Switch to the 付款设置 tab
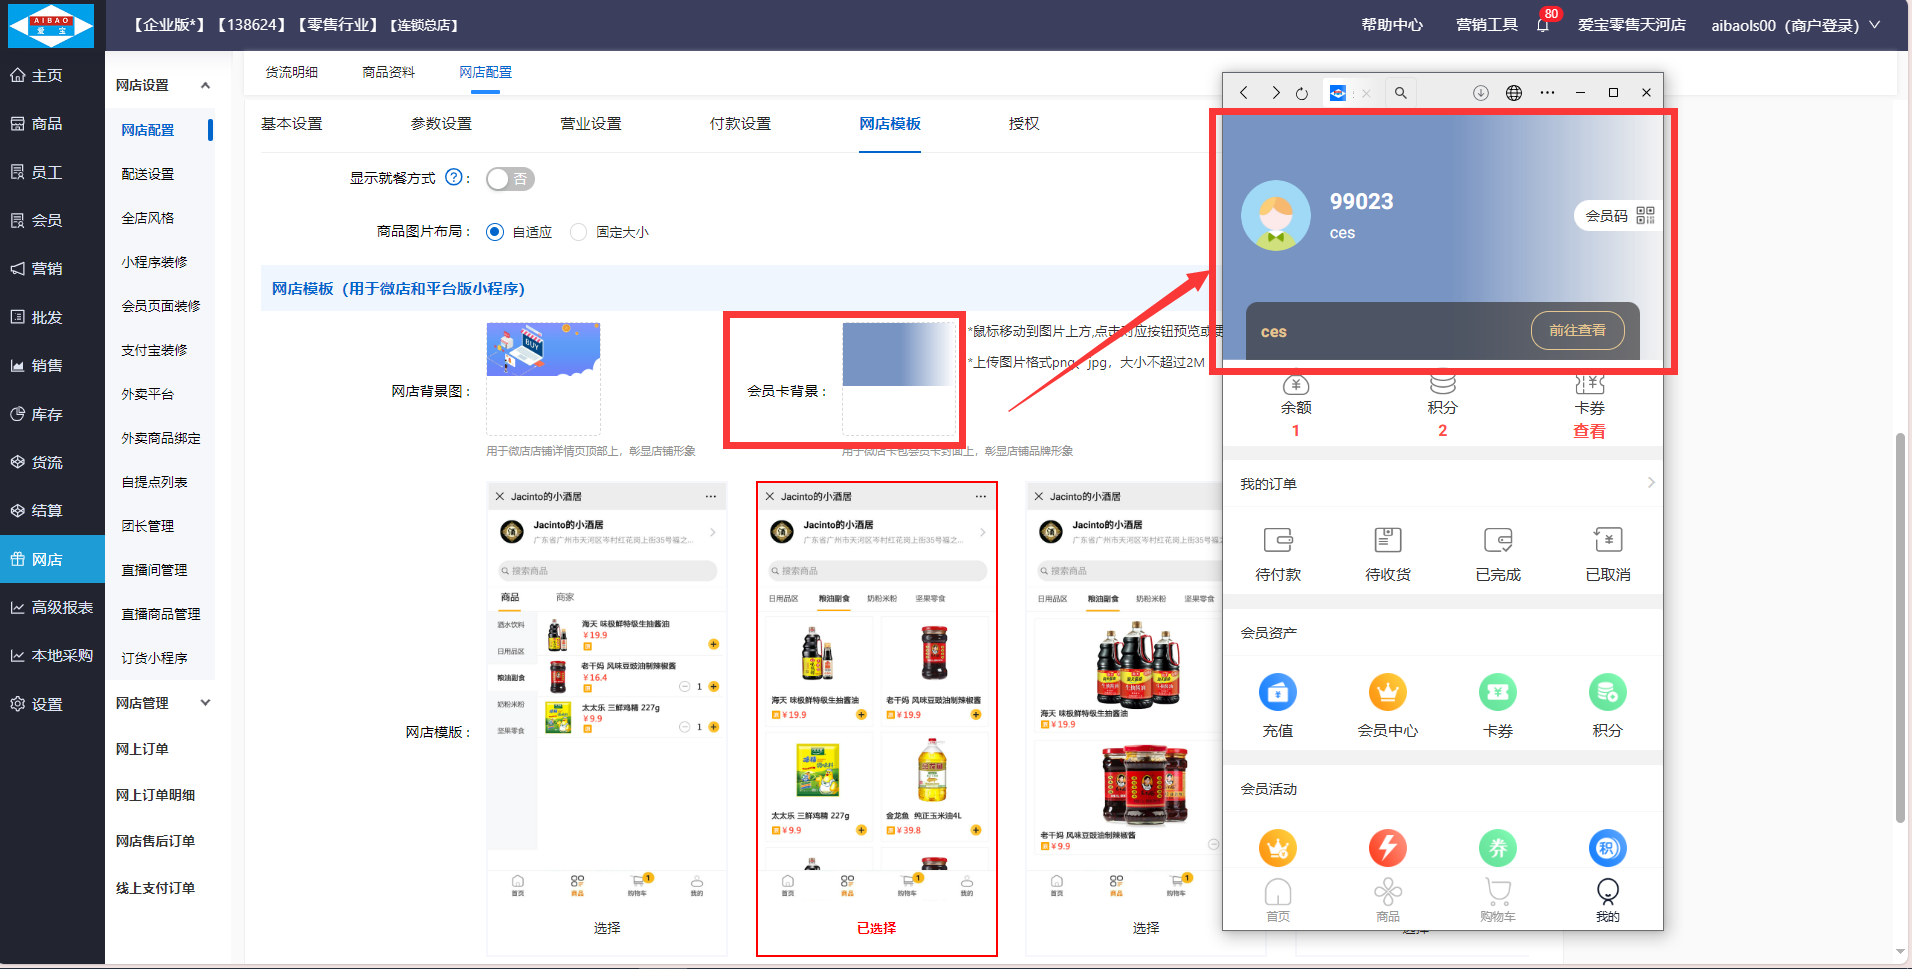 click(740, 124)
